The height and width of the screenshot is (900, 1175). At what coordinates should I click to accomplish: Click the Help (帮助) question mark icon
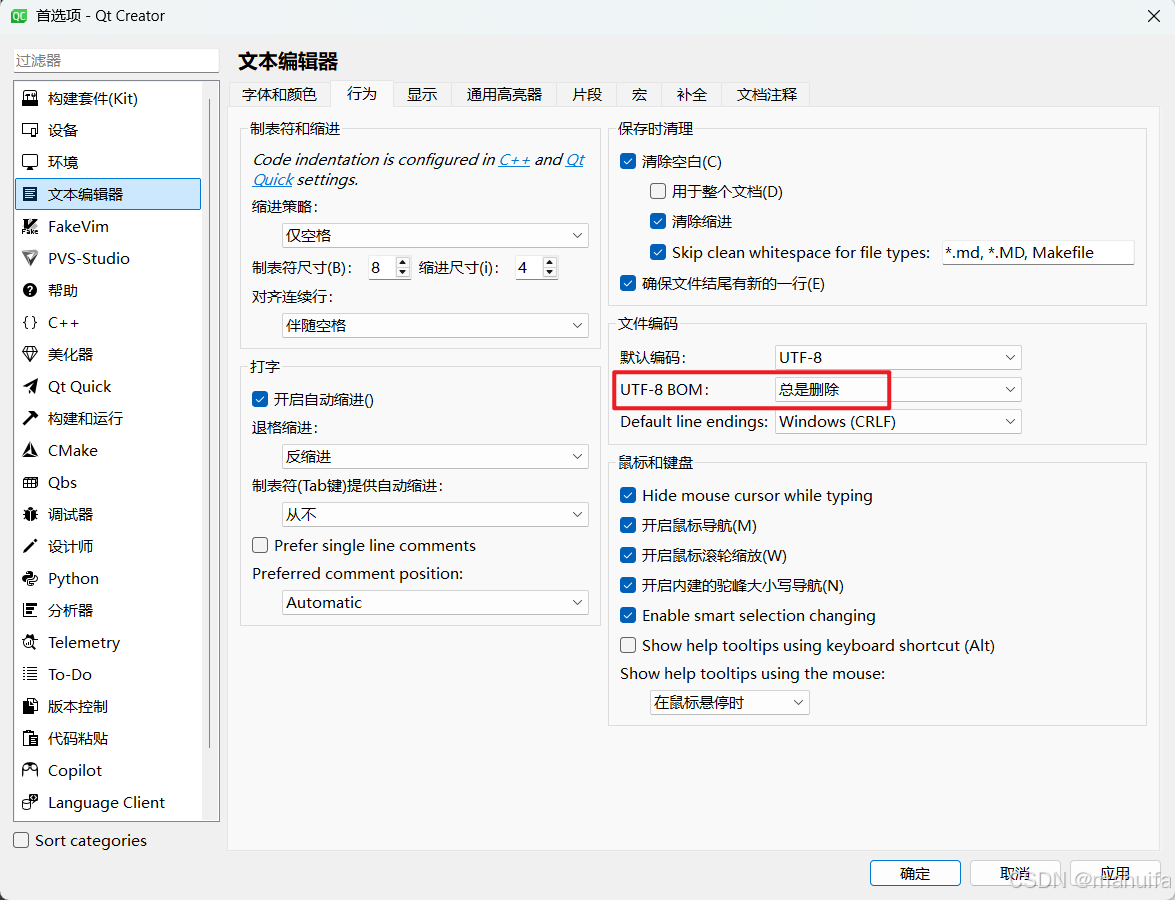(30, 290)
